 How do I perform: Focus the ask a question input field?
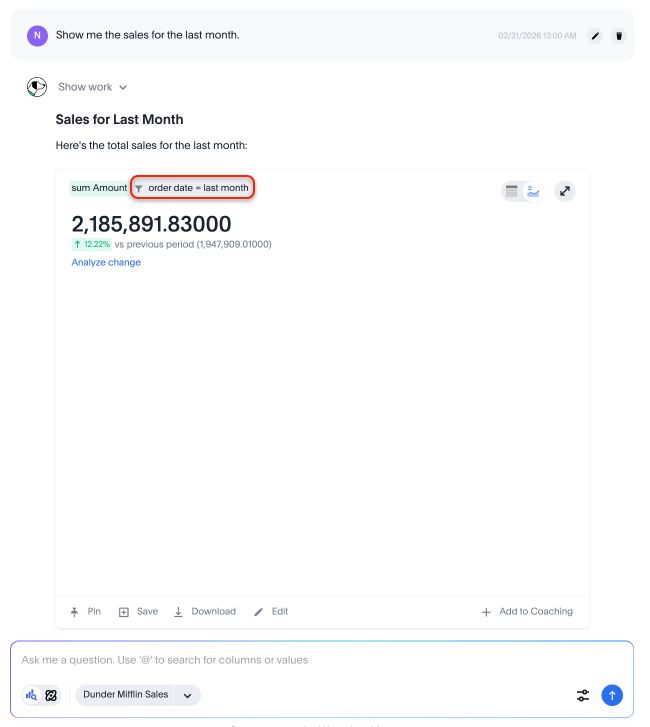[x=300, y=660]
